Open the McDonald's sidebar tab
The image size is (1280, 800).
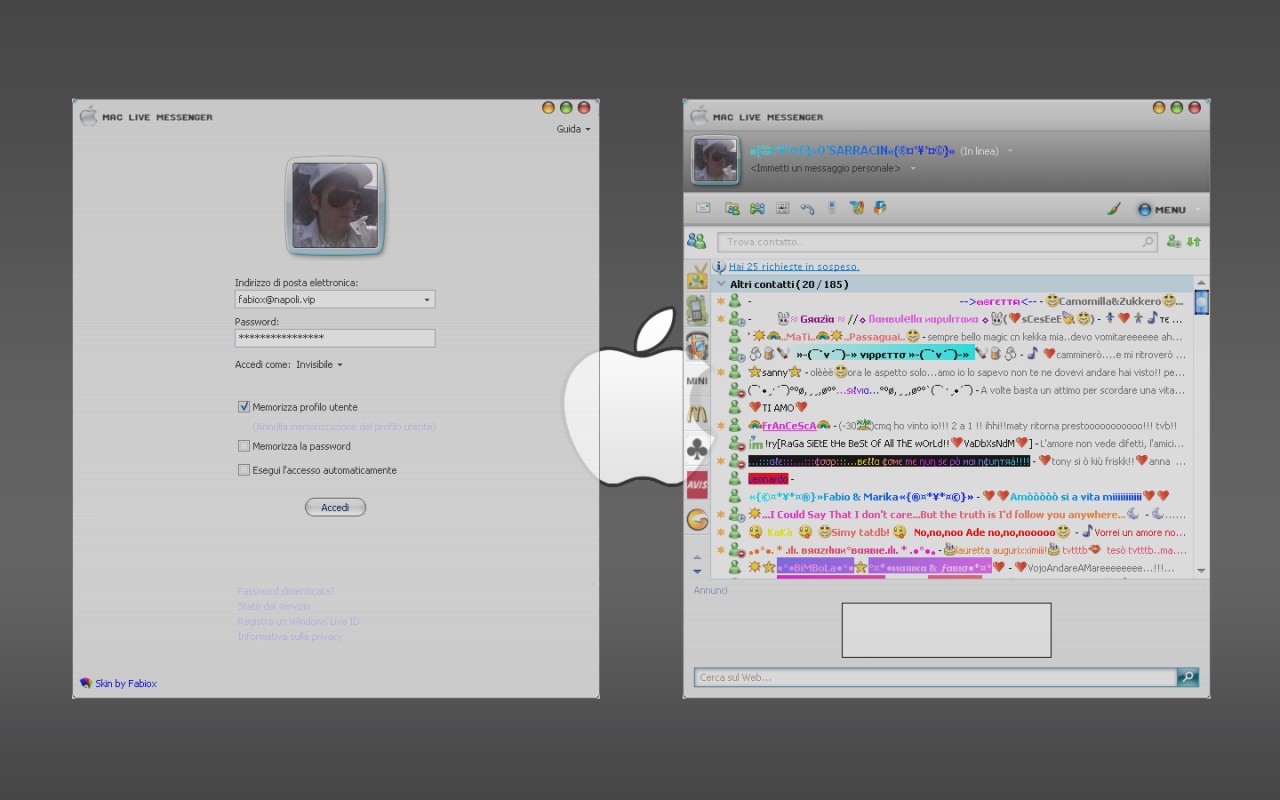pos(697,415)
